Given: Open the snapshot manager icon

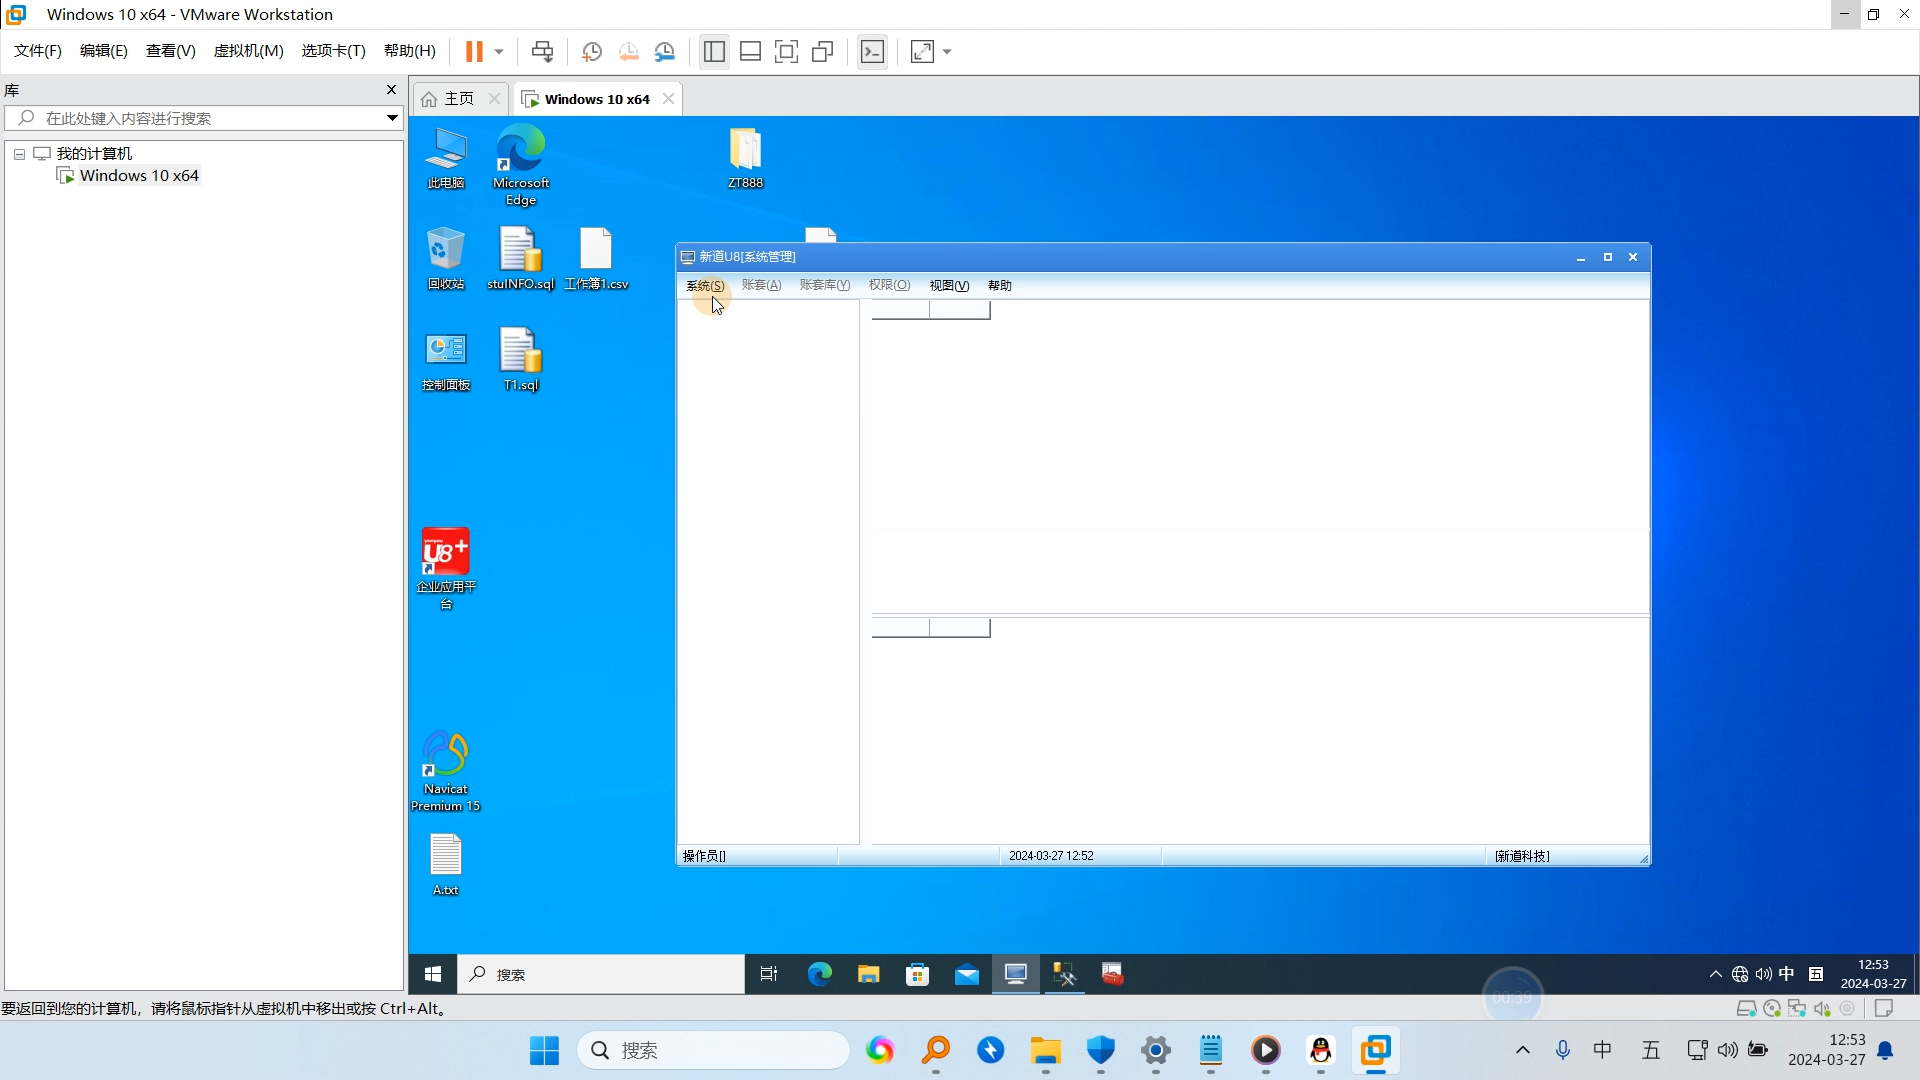Looking at the screenshot, I should pyautogui.click(x=665, y=51).
